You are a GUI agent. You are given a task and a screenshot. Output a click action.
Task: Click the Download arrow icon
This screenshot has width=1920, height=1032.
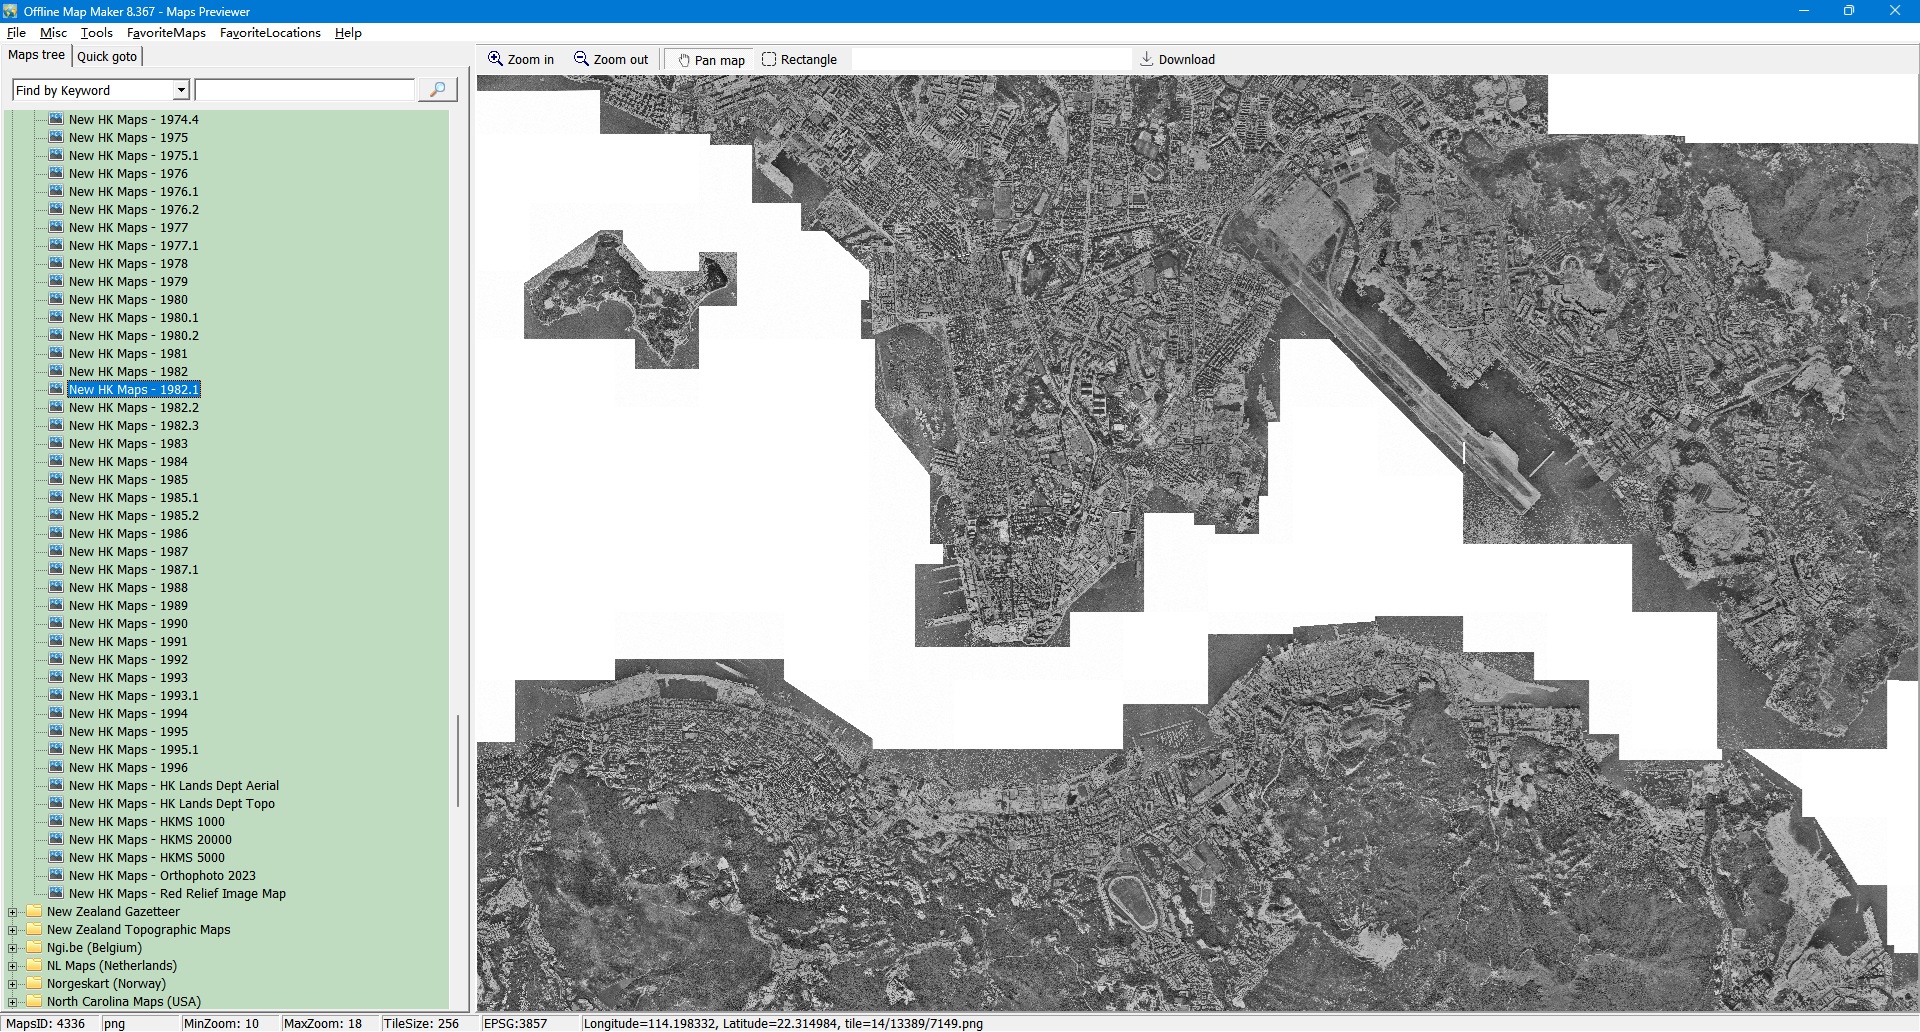click(1147, 59)
